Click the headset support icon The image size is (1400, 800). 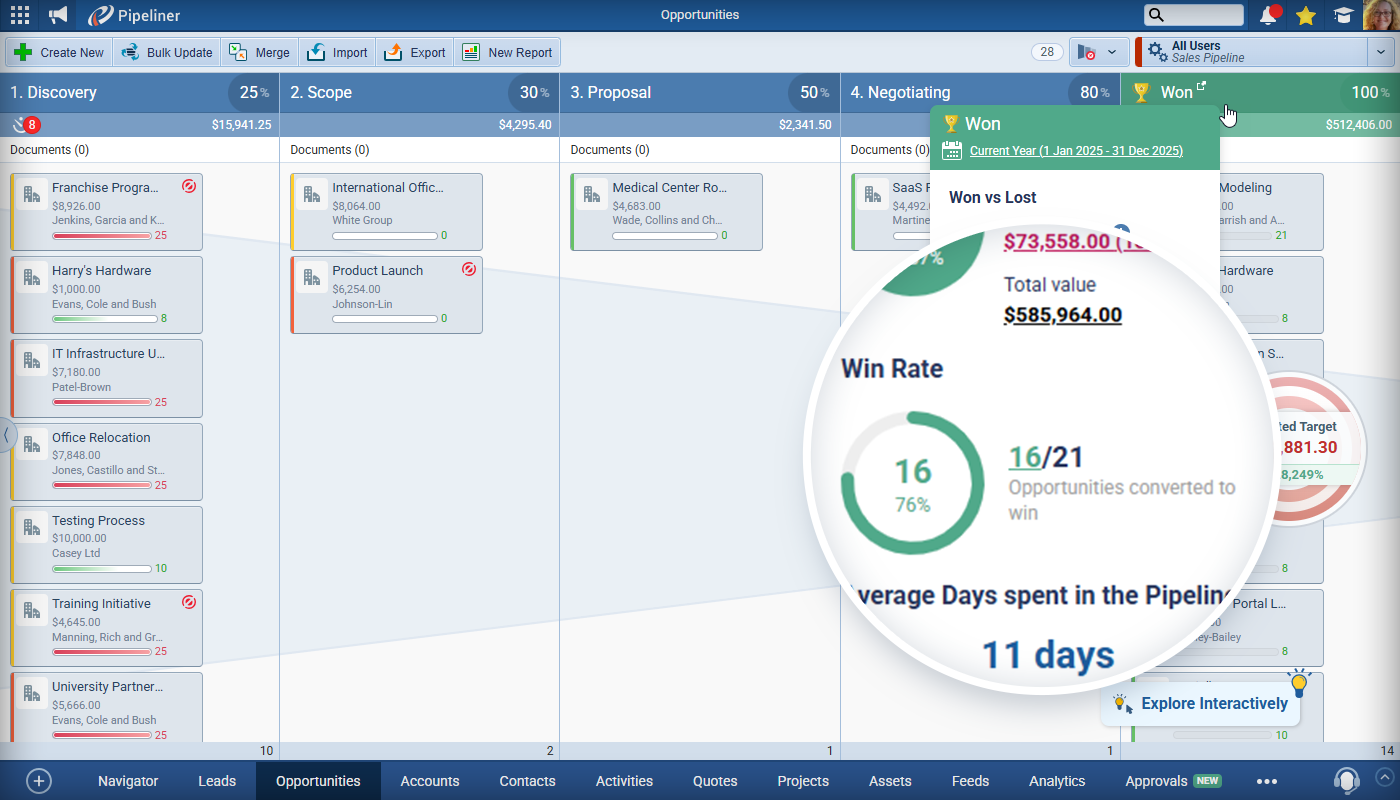click(x=1347, y=780)
